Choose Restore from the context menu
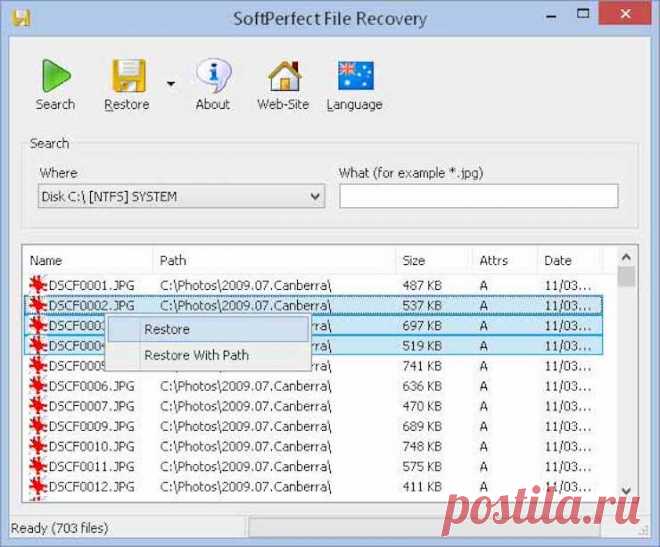The width and height of the screenshot is (660, 547). (208, 329)
